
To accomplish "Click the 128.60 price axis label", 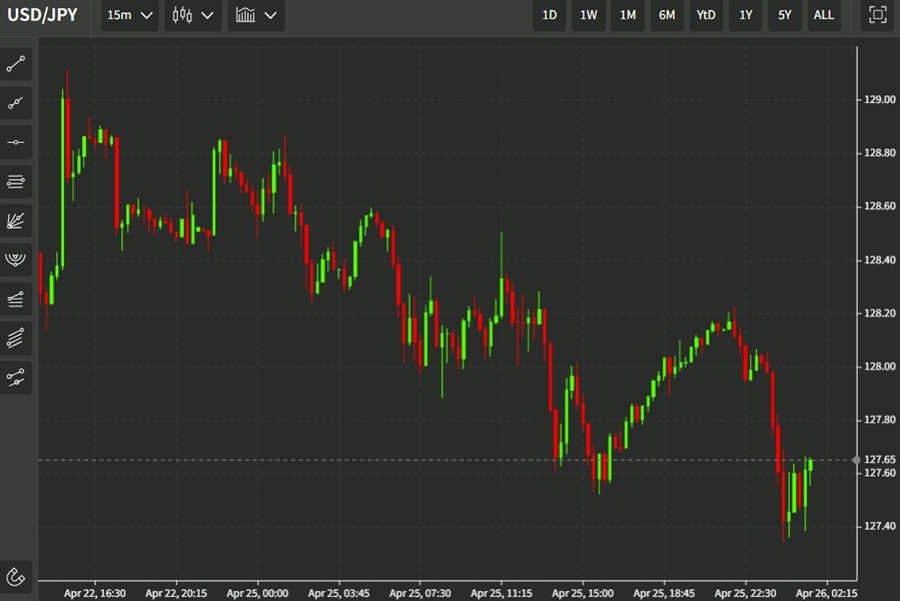I will click(879, 206).
